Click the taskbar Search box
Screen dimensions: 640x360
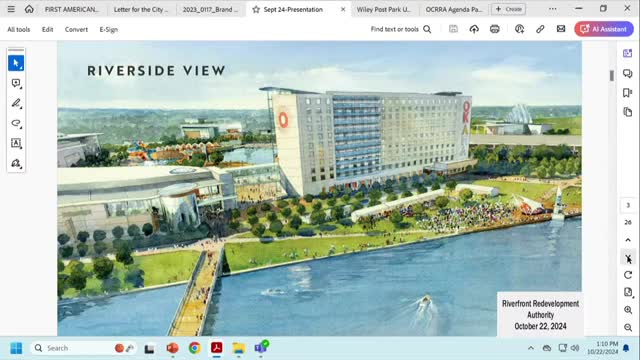click(x=83, y=348)
